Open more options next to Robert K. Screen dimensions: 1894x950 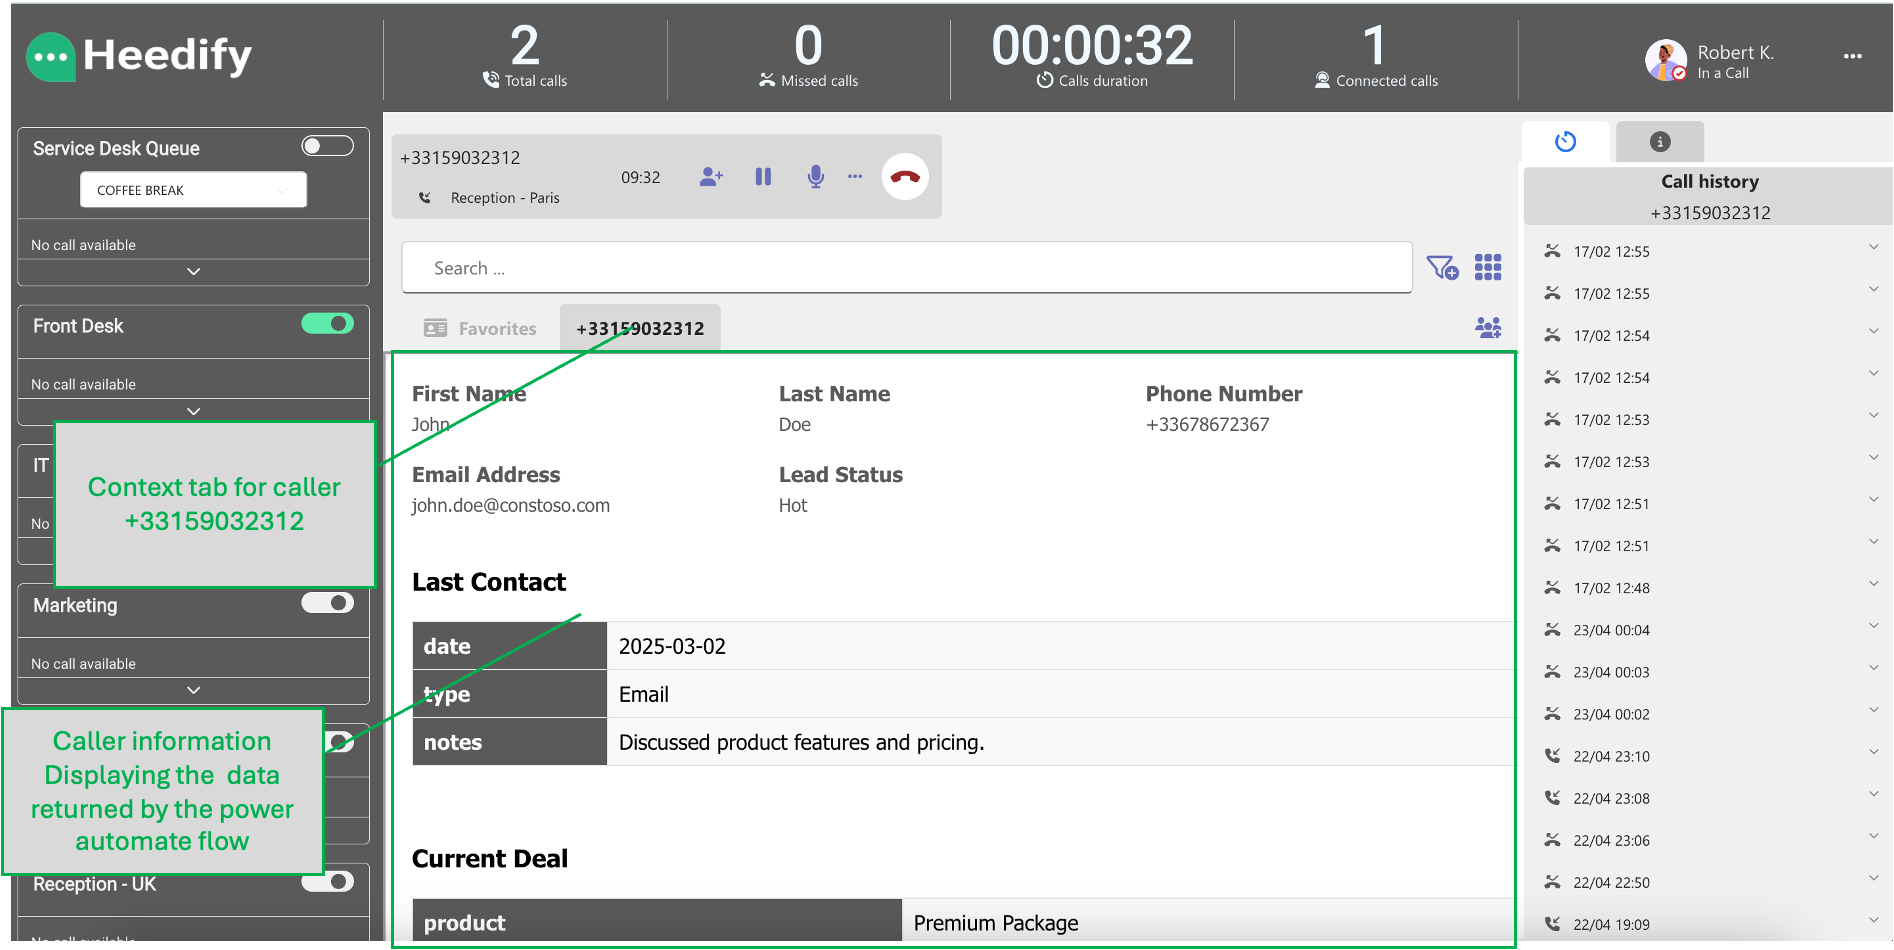click(1852, 57)
